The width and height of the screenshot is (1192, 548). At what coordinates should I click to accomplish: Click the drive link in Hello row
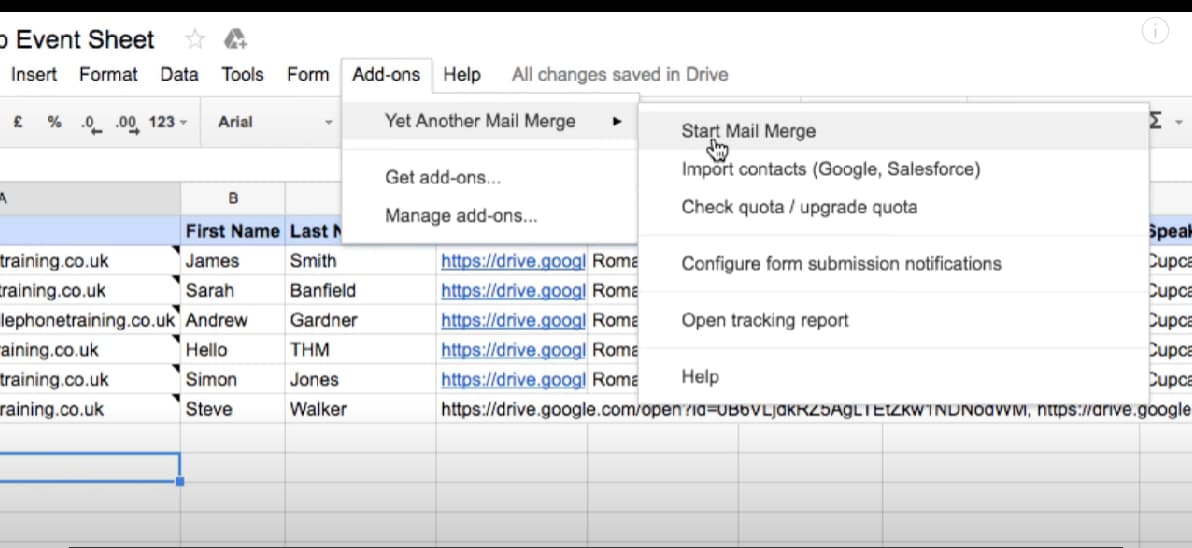(513, 350)
